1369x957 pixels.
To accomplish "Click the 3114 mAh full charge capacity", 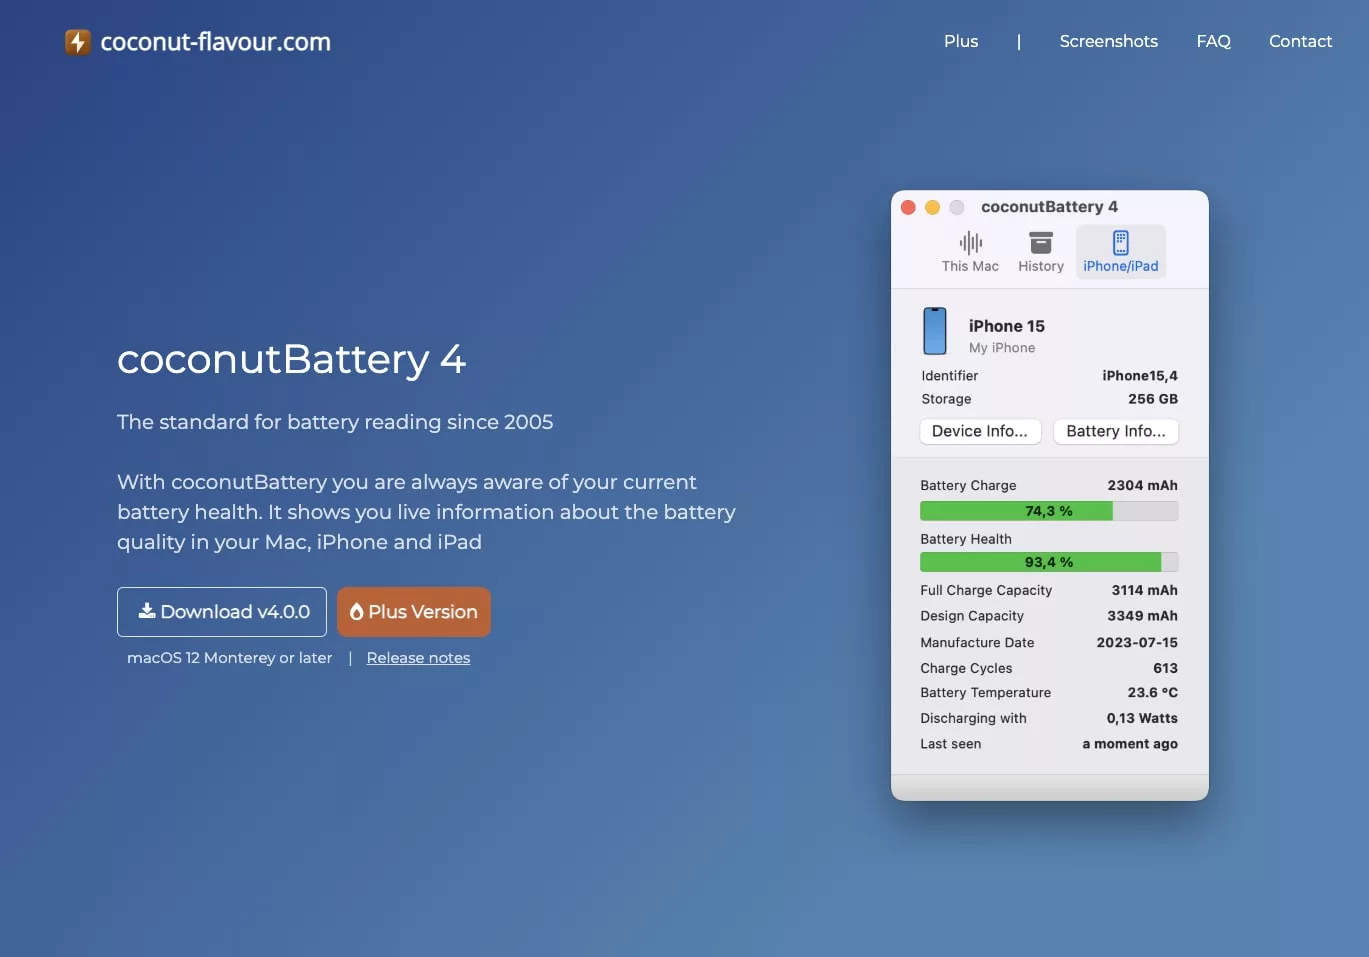I will point(1144,590).
